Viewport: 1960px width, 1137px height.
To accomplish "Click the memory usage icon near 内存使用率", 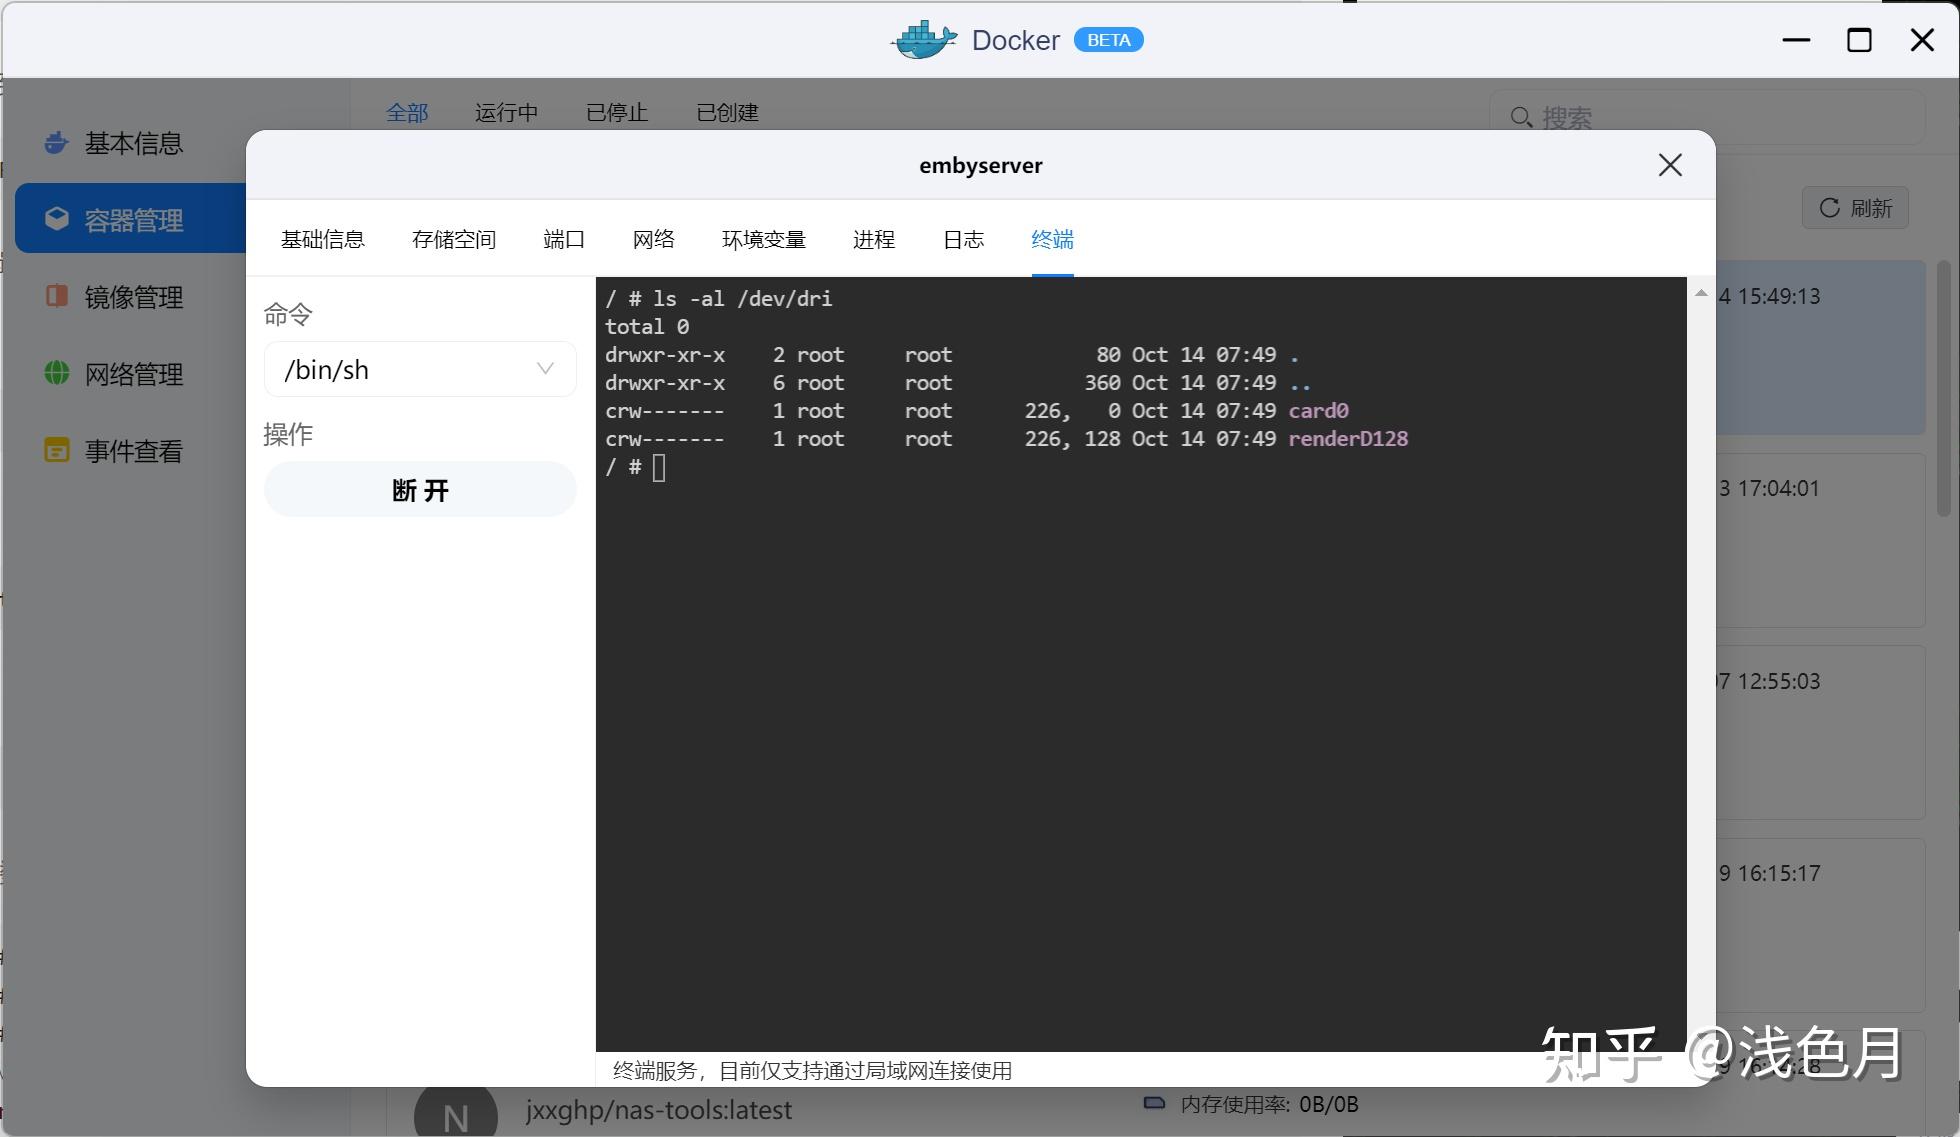I will [x=1153, y=1104].
